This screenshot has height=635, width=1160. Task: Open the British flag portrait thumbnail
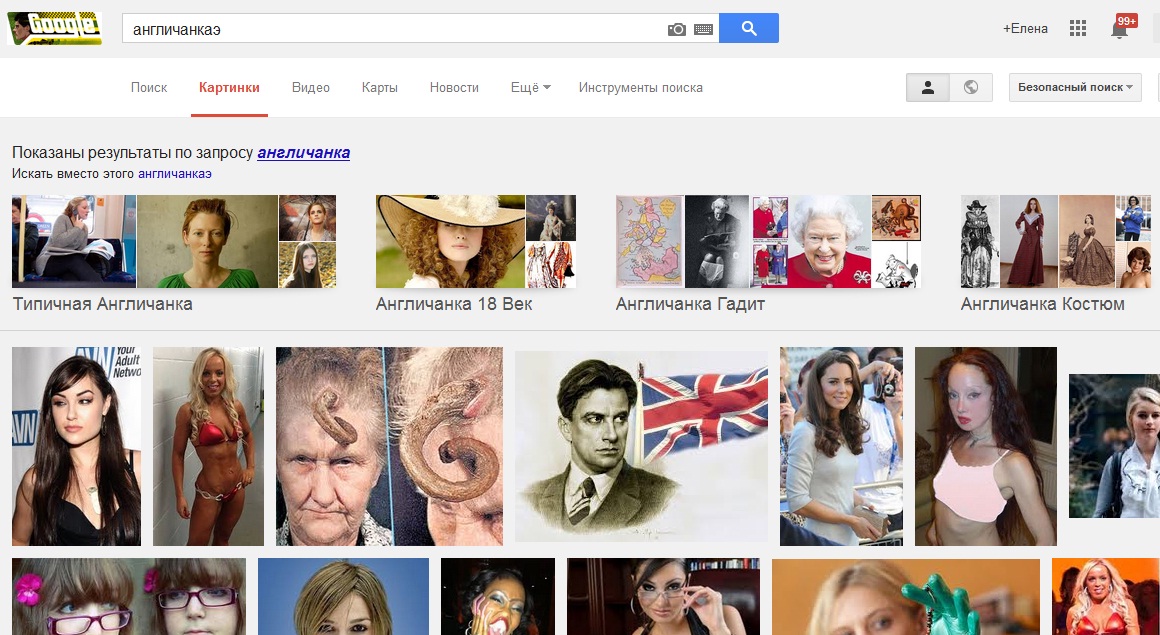click(641, 446)
